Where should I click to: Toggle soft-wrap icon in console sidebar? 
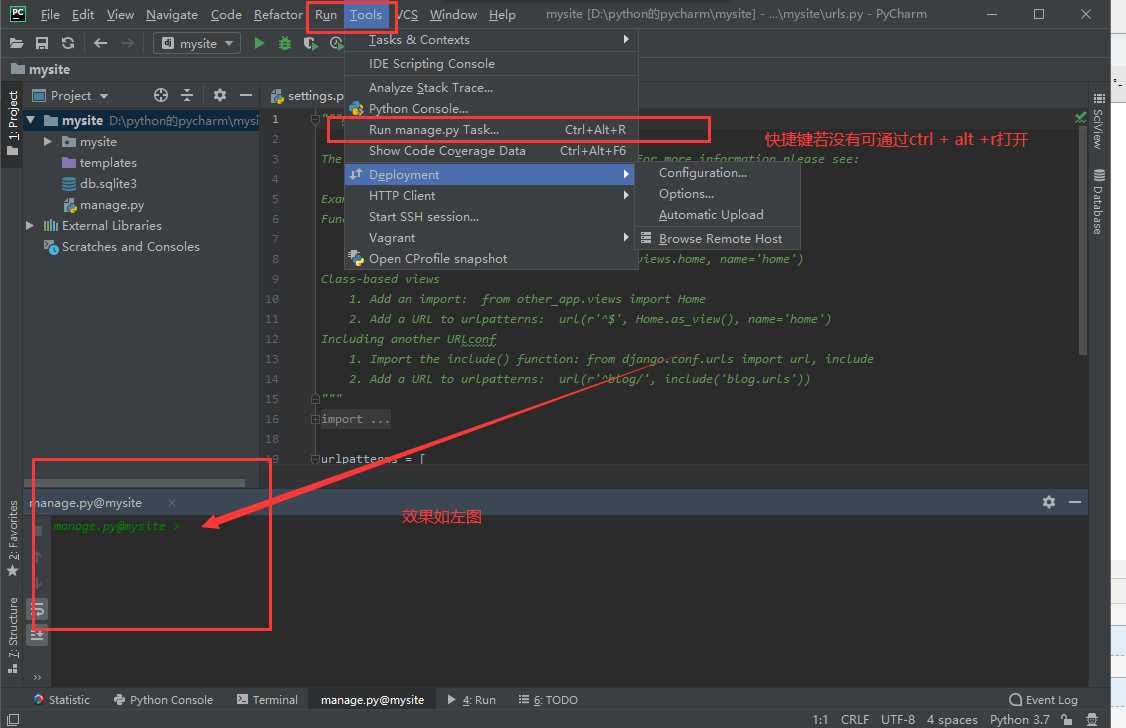click(37, 610)
